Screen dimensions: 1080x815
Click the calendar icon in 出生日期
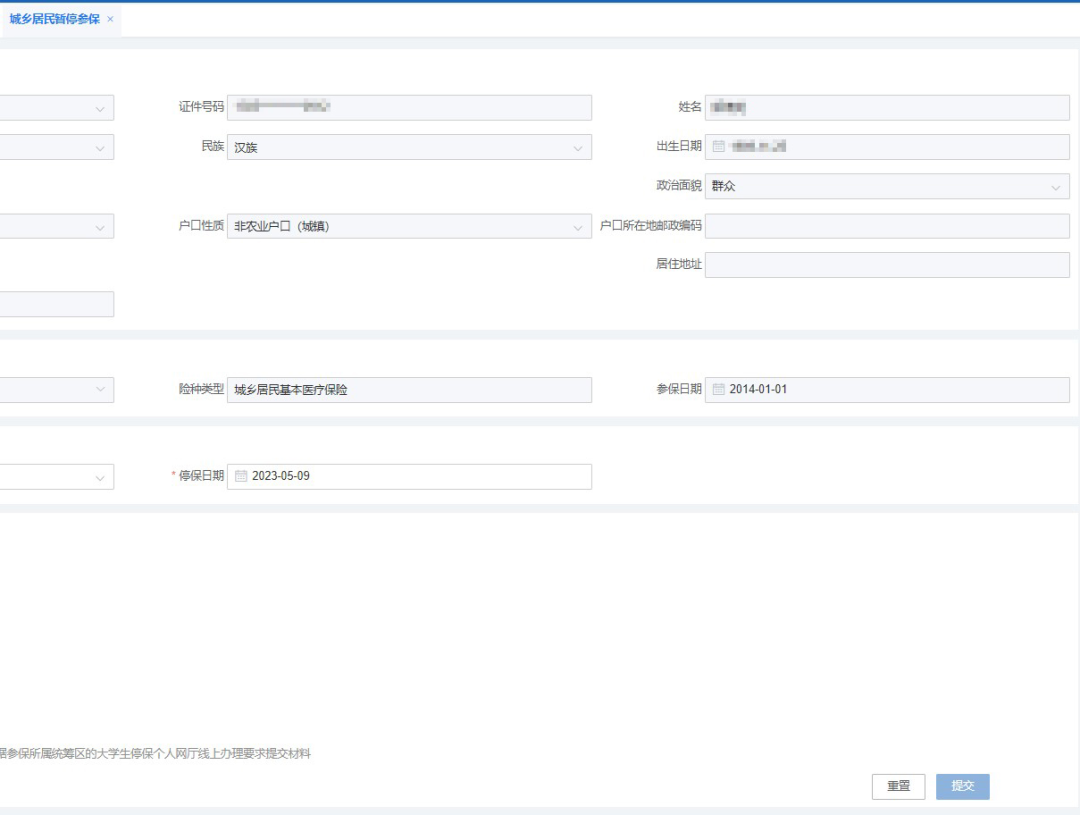(x=718, y=146)
